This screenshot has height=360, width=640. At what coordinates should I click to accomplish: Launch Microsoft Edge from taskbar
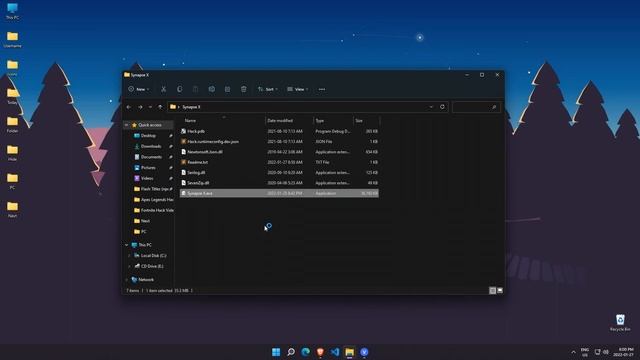(305, 352)
